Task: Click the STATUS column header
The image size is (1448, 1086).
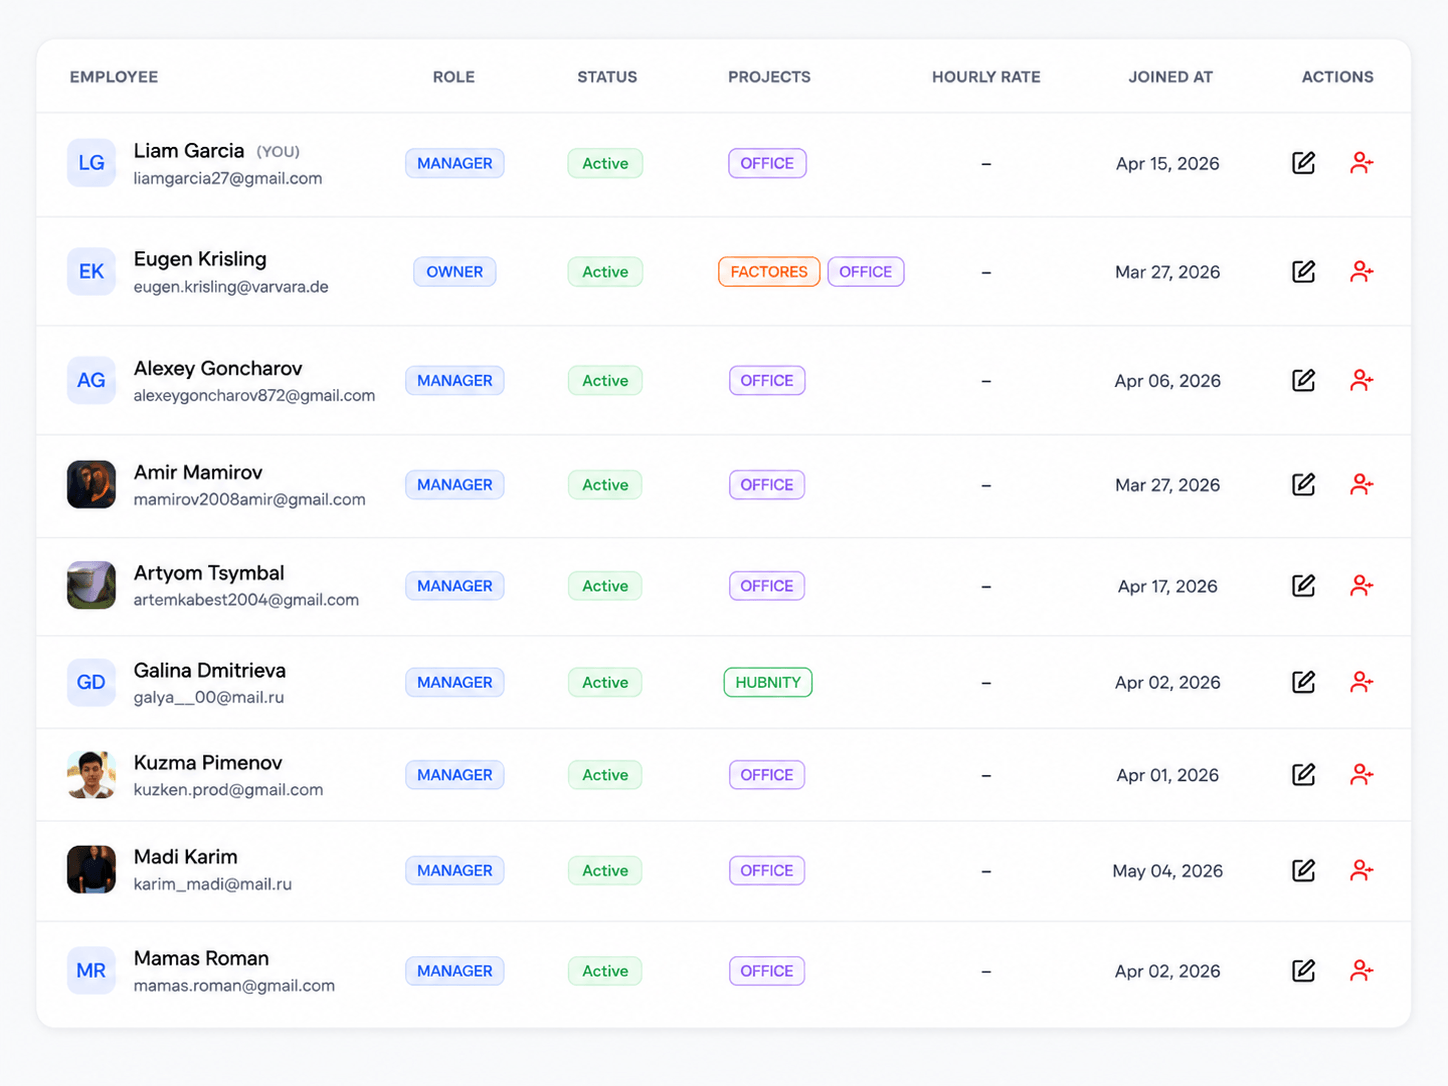Action: tap(607, 77)
